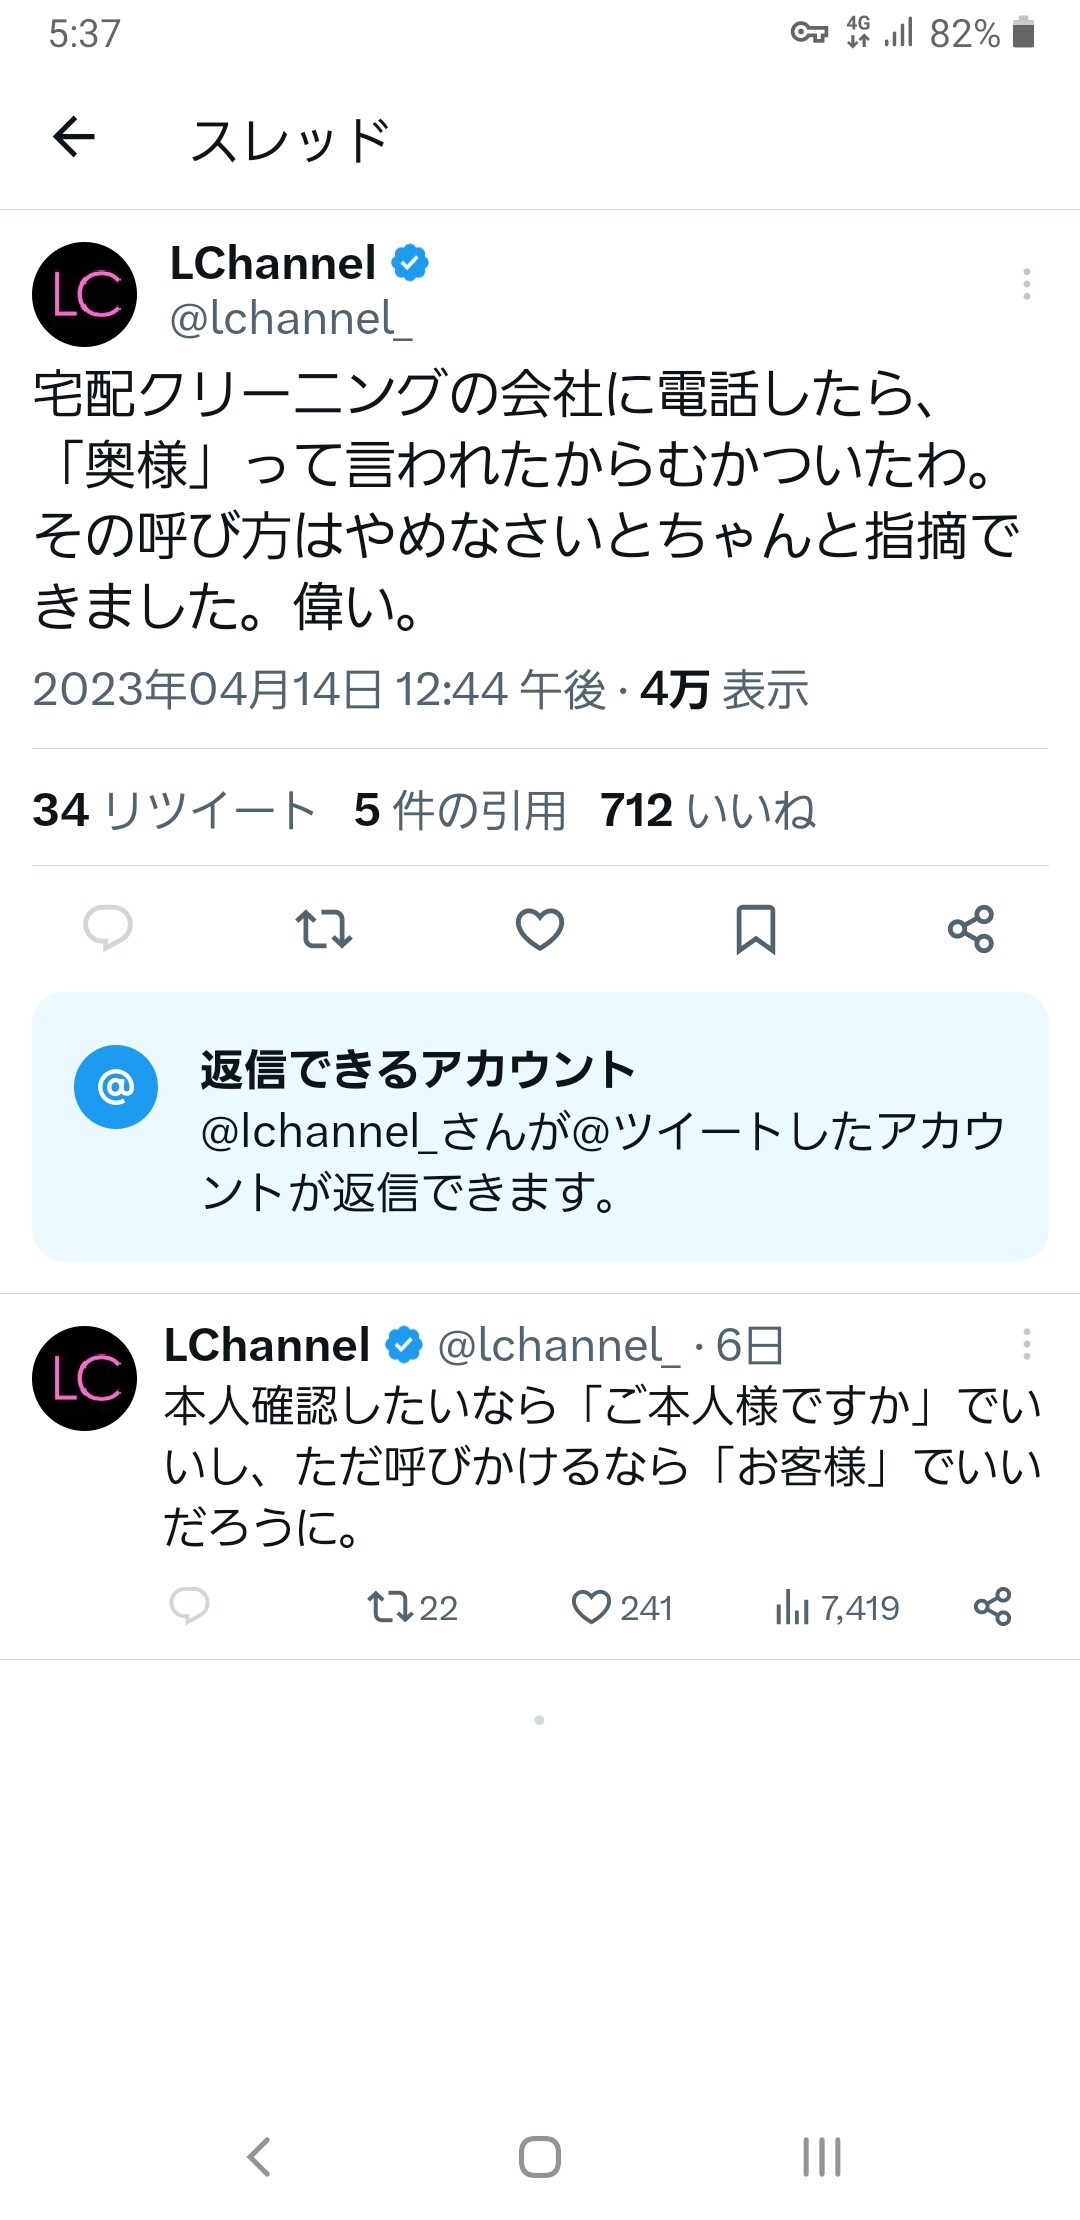Open the LChannel profile picture on main tweet
The width and height of the screenshot is (1080, 2220).
tap(85, 294)
